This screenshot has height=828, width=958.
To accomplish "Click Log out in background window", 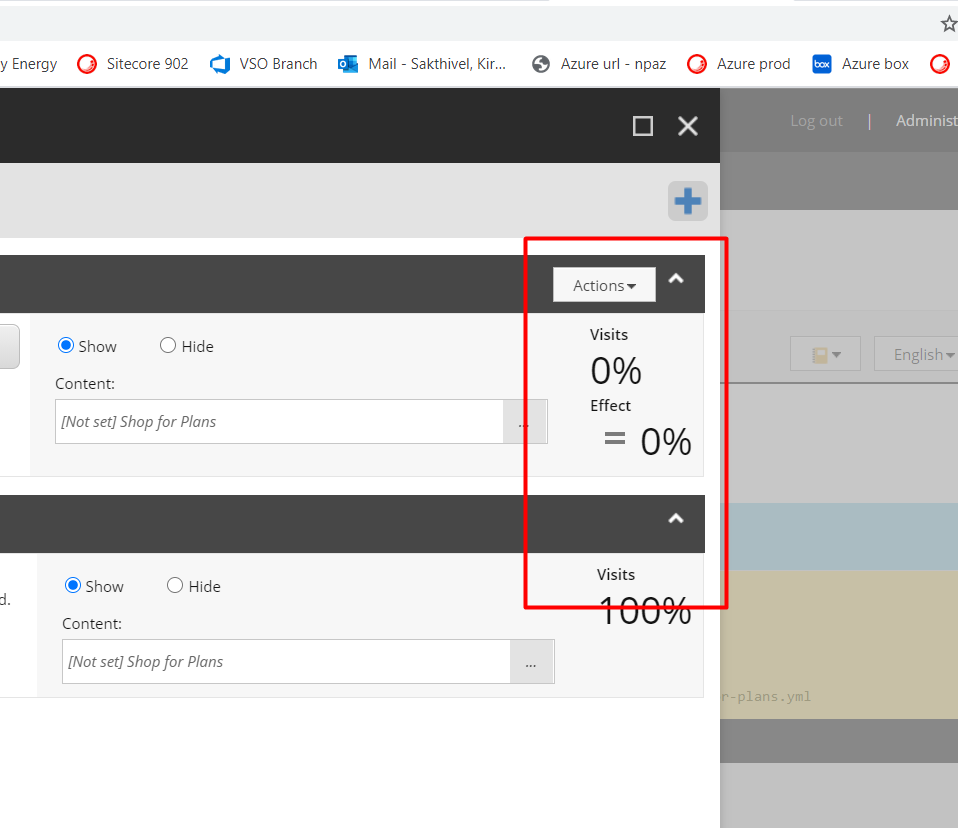I will pos(816,121).
